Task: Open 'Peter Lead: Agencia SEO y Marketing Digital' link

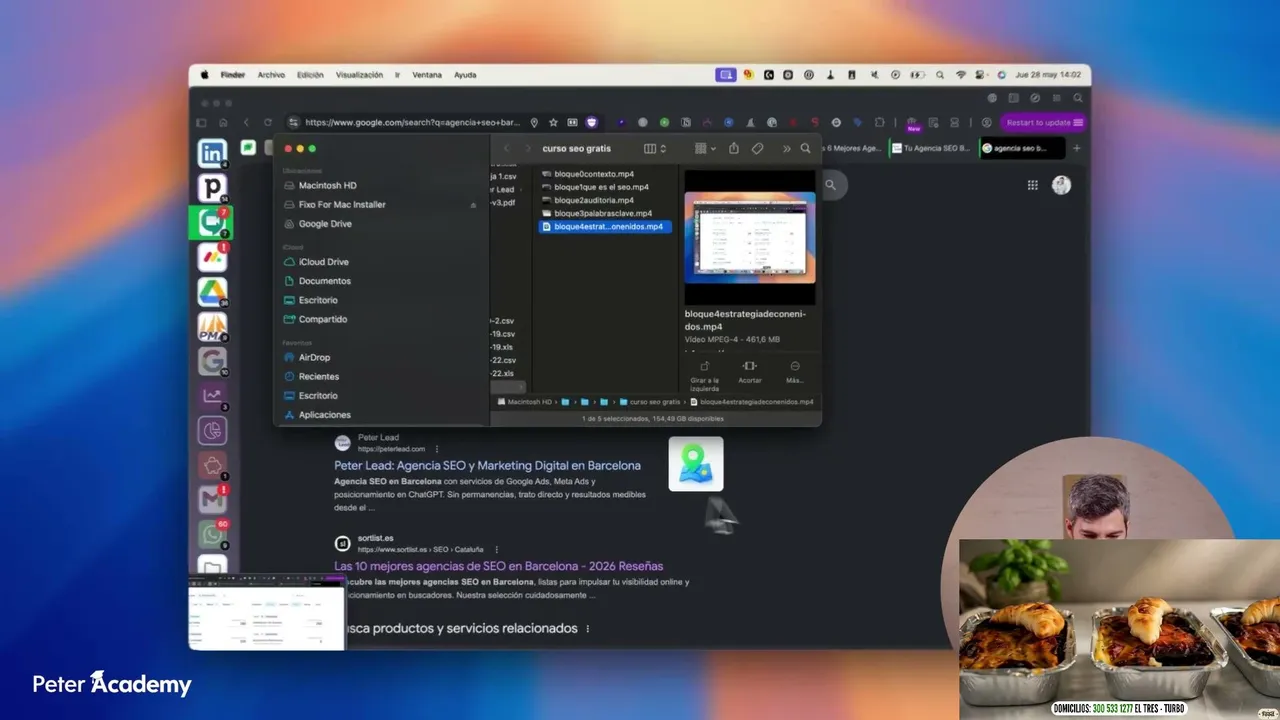Action: tap(487, 465)
